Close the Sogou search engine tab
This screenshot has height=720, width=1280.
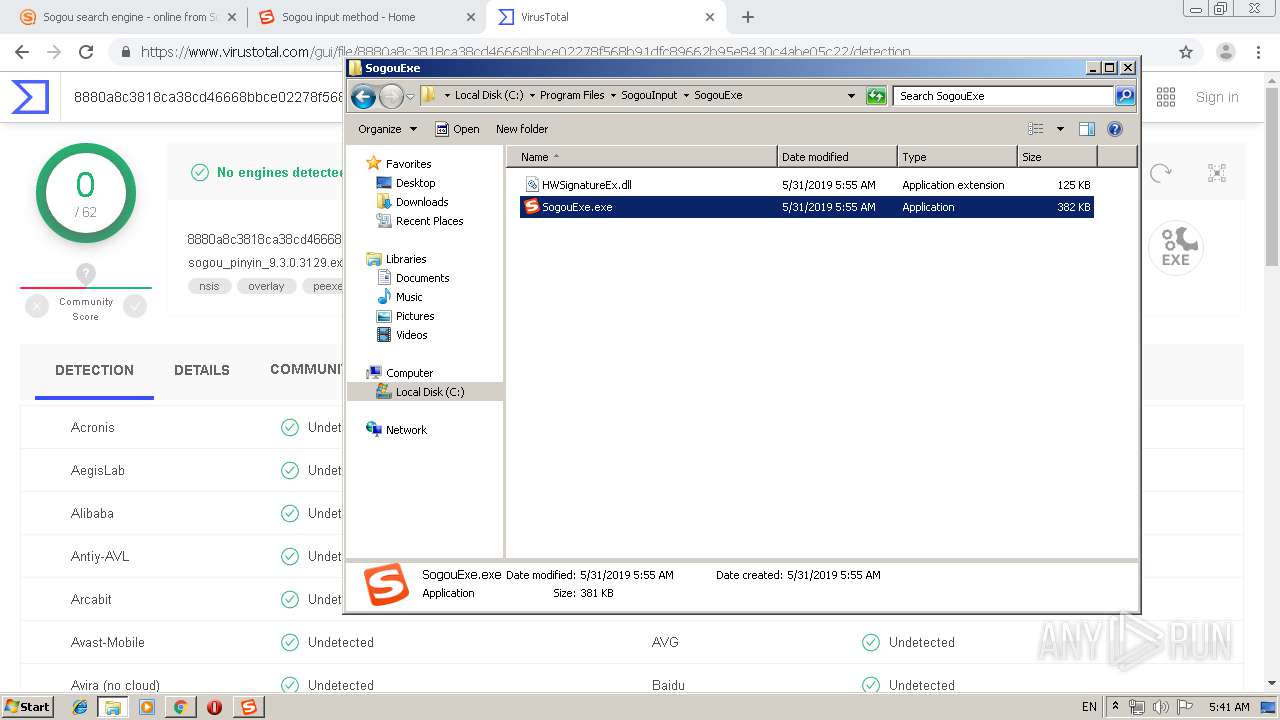[x=232, y=17]
